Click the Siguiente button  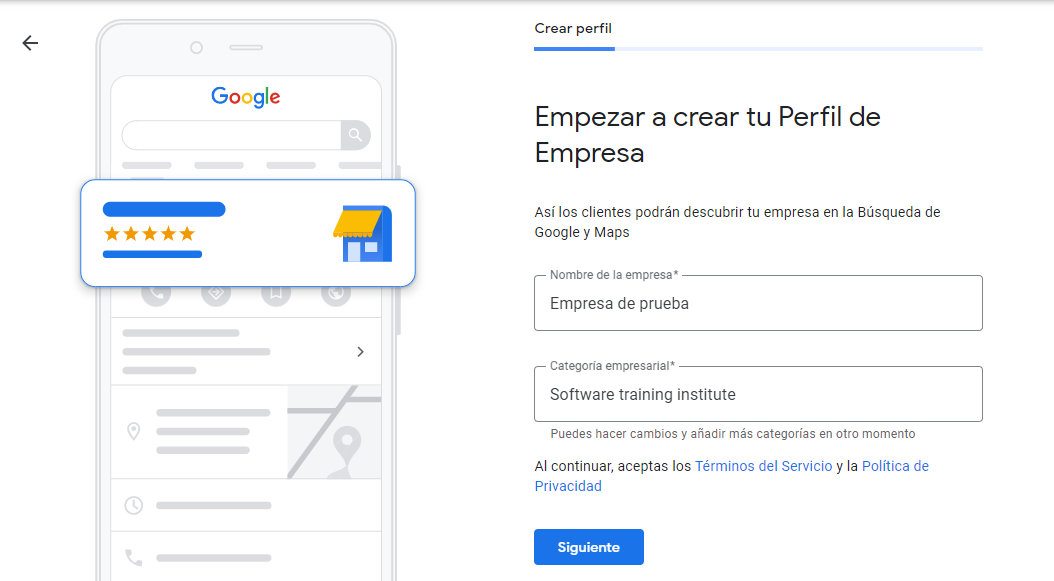[x=589, y=547]
